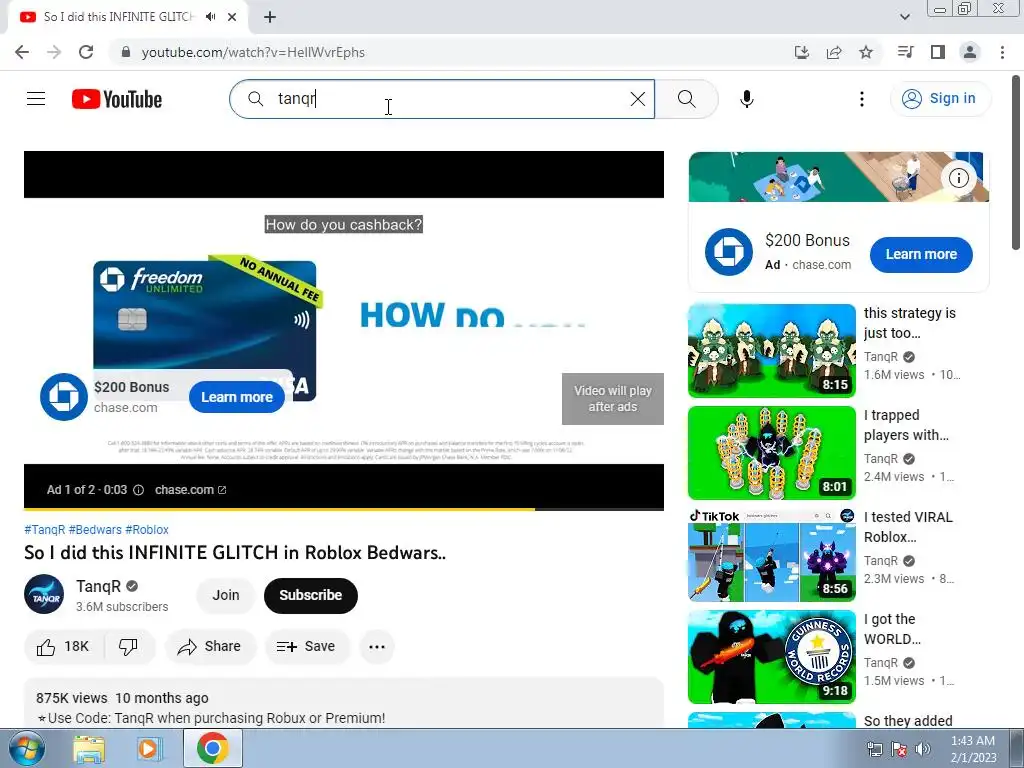Click the search magnifier button

[686, 99]
